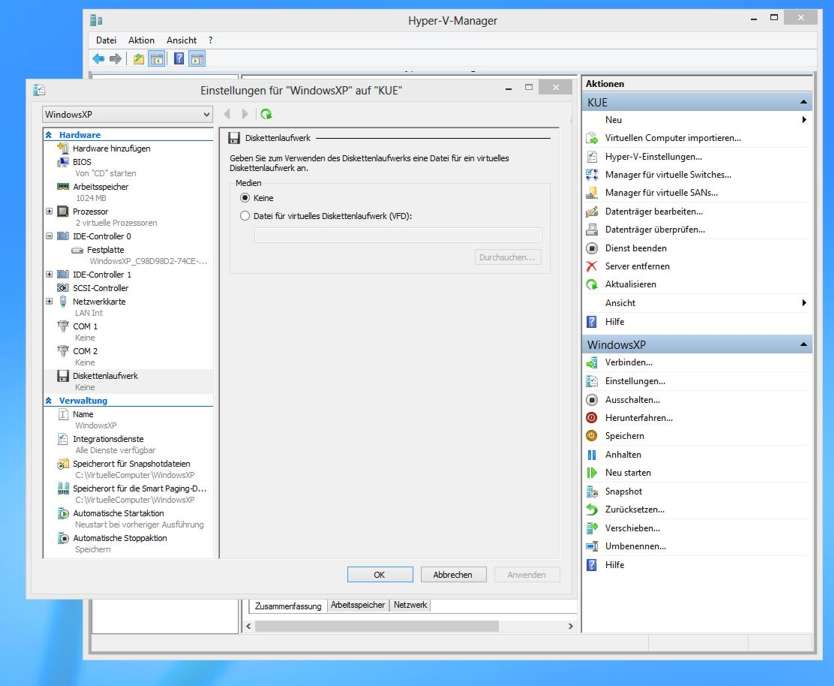The width and height of the screenshot is (834, 686).
Task: Click the Datenträger bearbeiten icon
Action: pyautogui.click(x=591, y=212)
